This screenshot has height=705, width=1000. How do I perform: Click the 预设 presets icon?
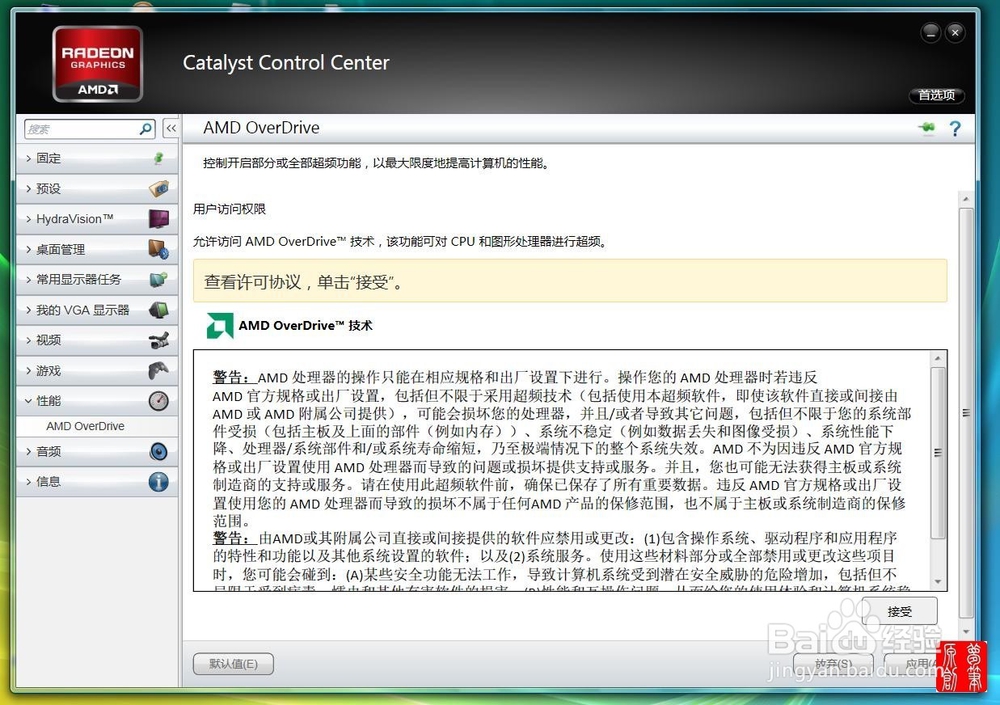point(159,188)
